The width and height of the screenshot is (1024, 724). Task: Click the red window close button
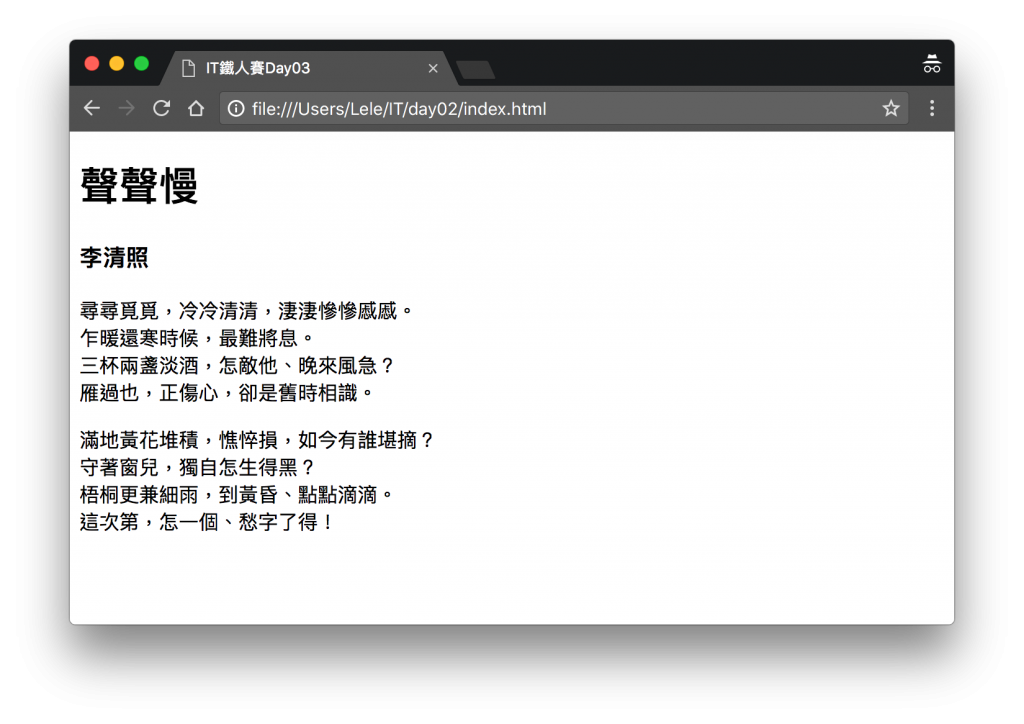coord(92,63)
